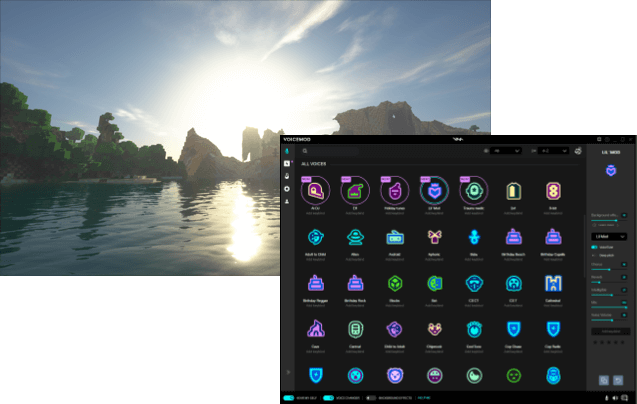Open the Voicebox microphone sidebar icon
Viewport: 637px width, 404px height.
pos(287,151)
